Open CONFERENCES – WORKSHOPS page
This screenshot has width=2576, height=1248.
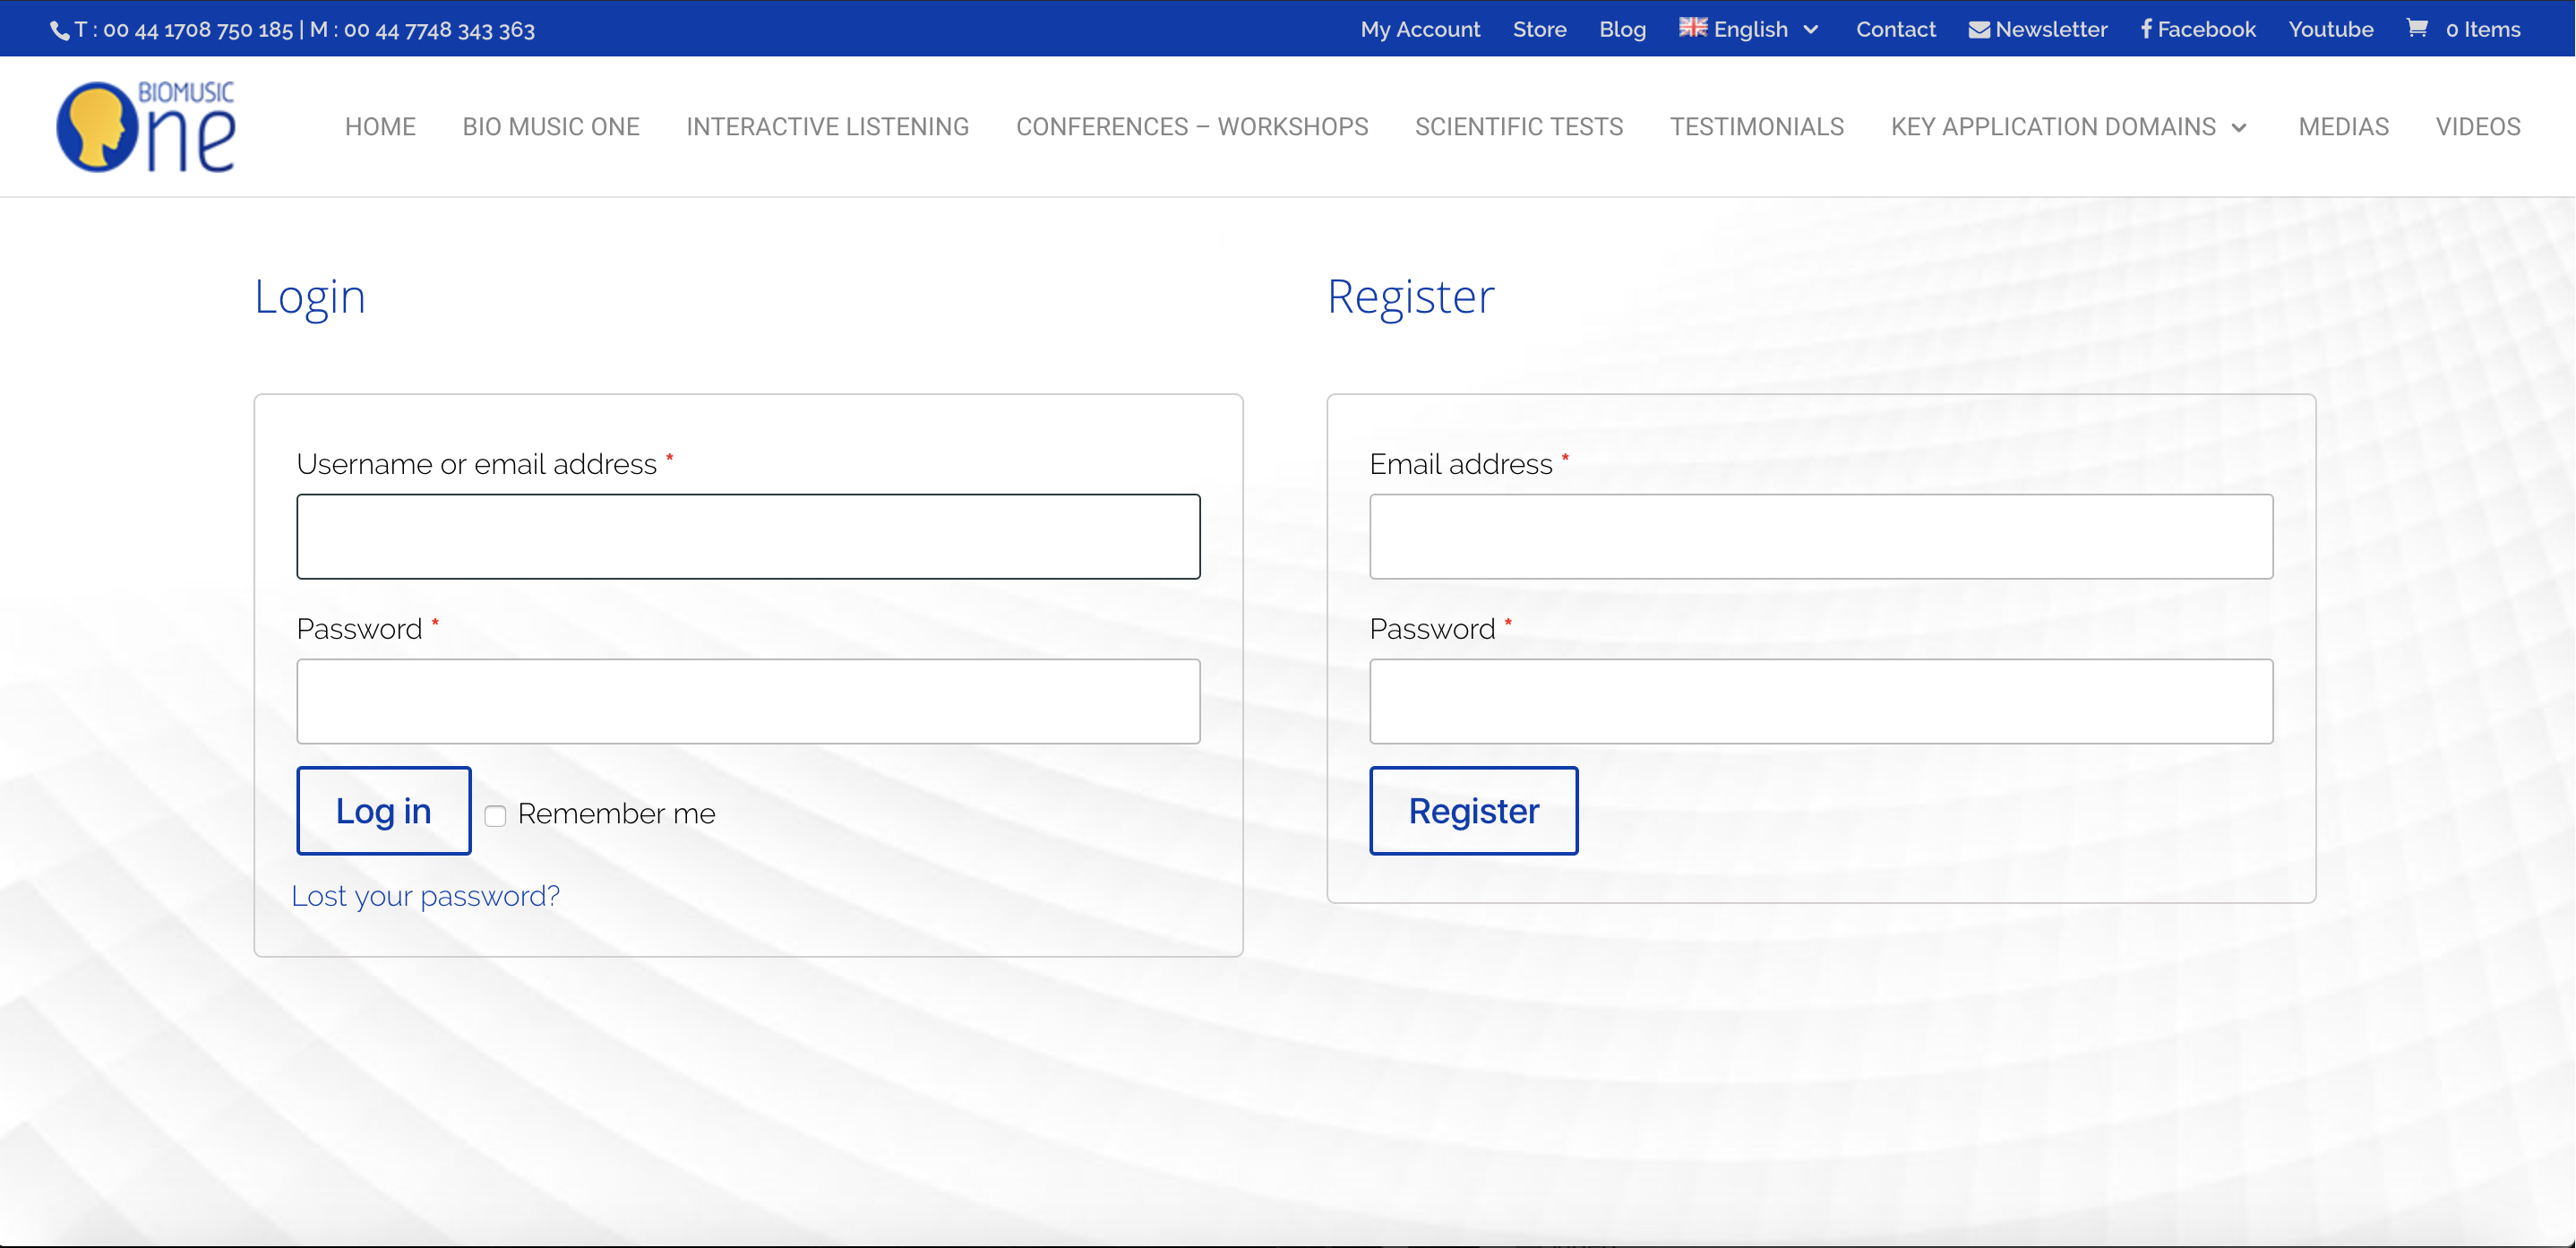(x=1192, y=127)
